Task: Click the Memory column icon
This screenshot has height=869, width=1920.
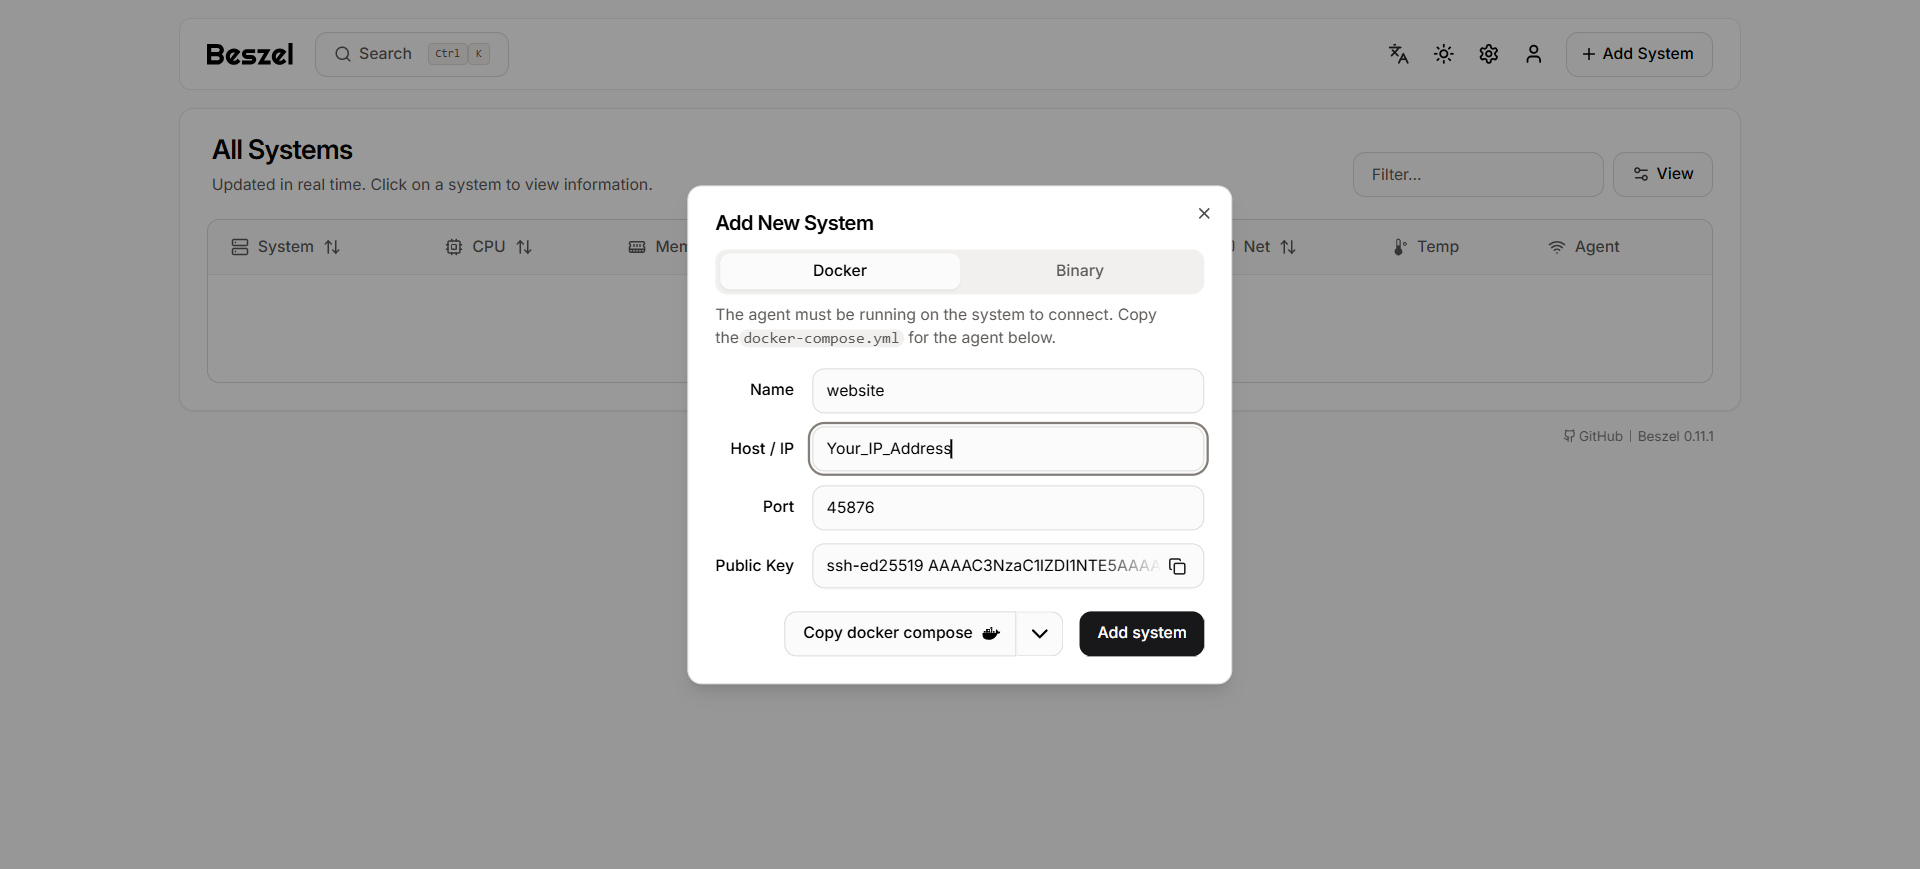Action: pos(637,247)
